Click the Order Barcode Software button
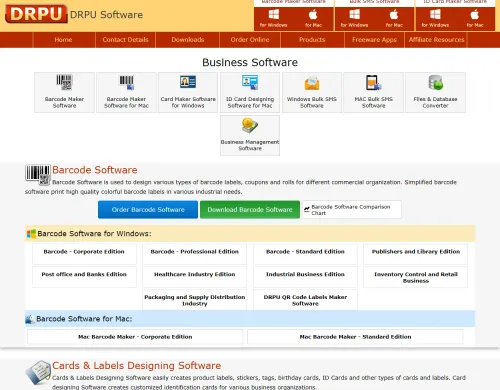This screenshot has height=390, width=500. (148, 210)
